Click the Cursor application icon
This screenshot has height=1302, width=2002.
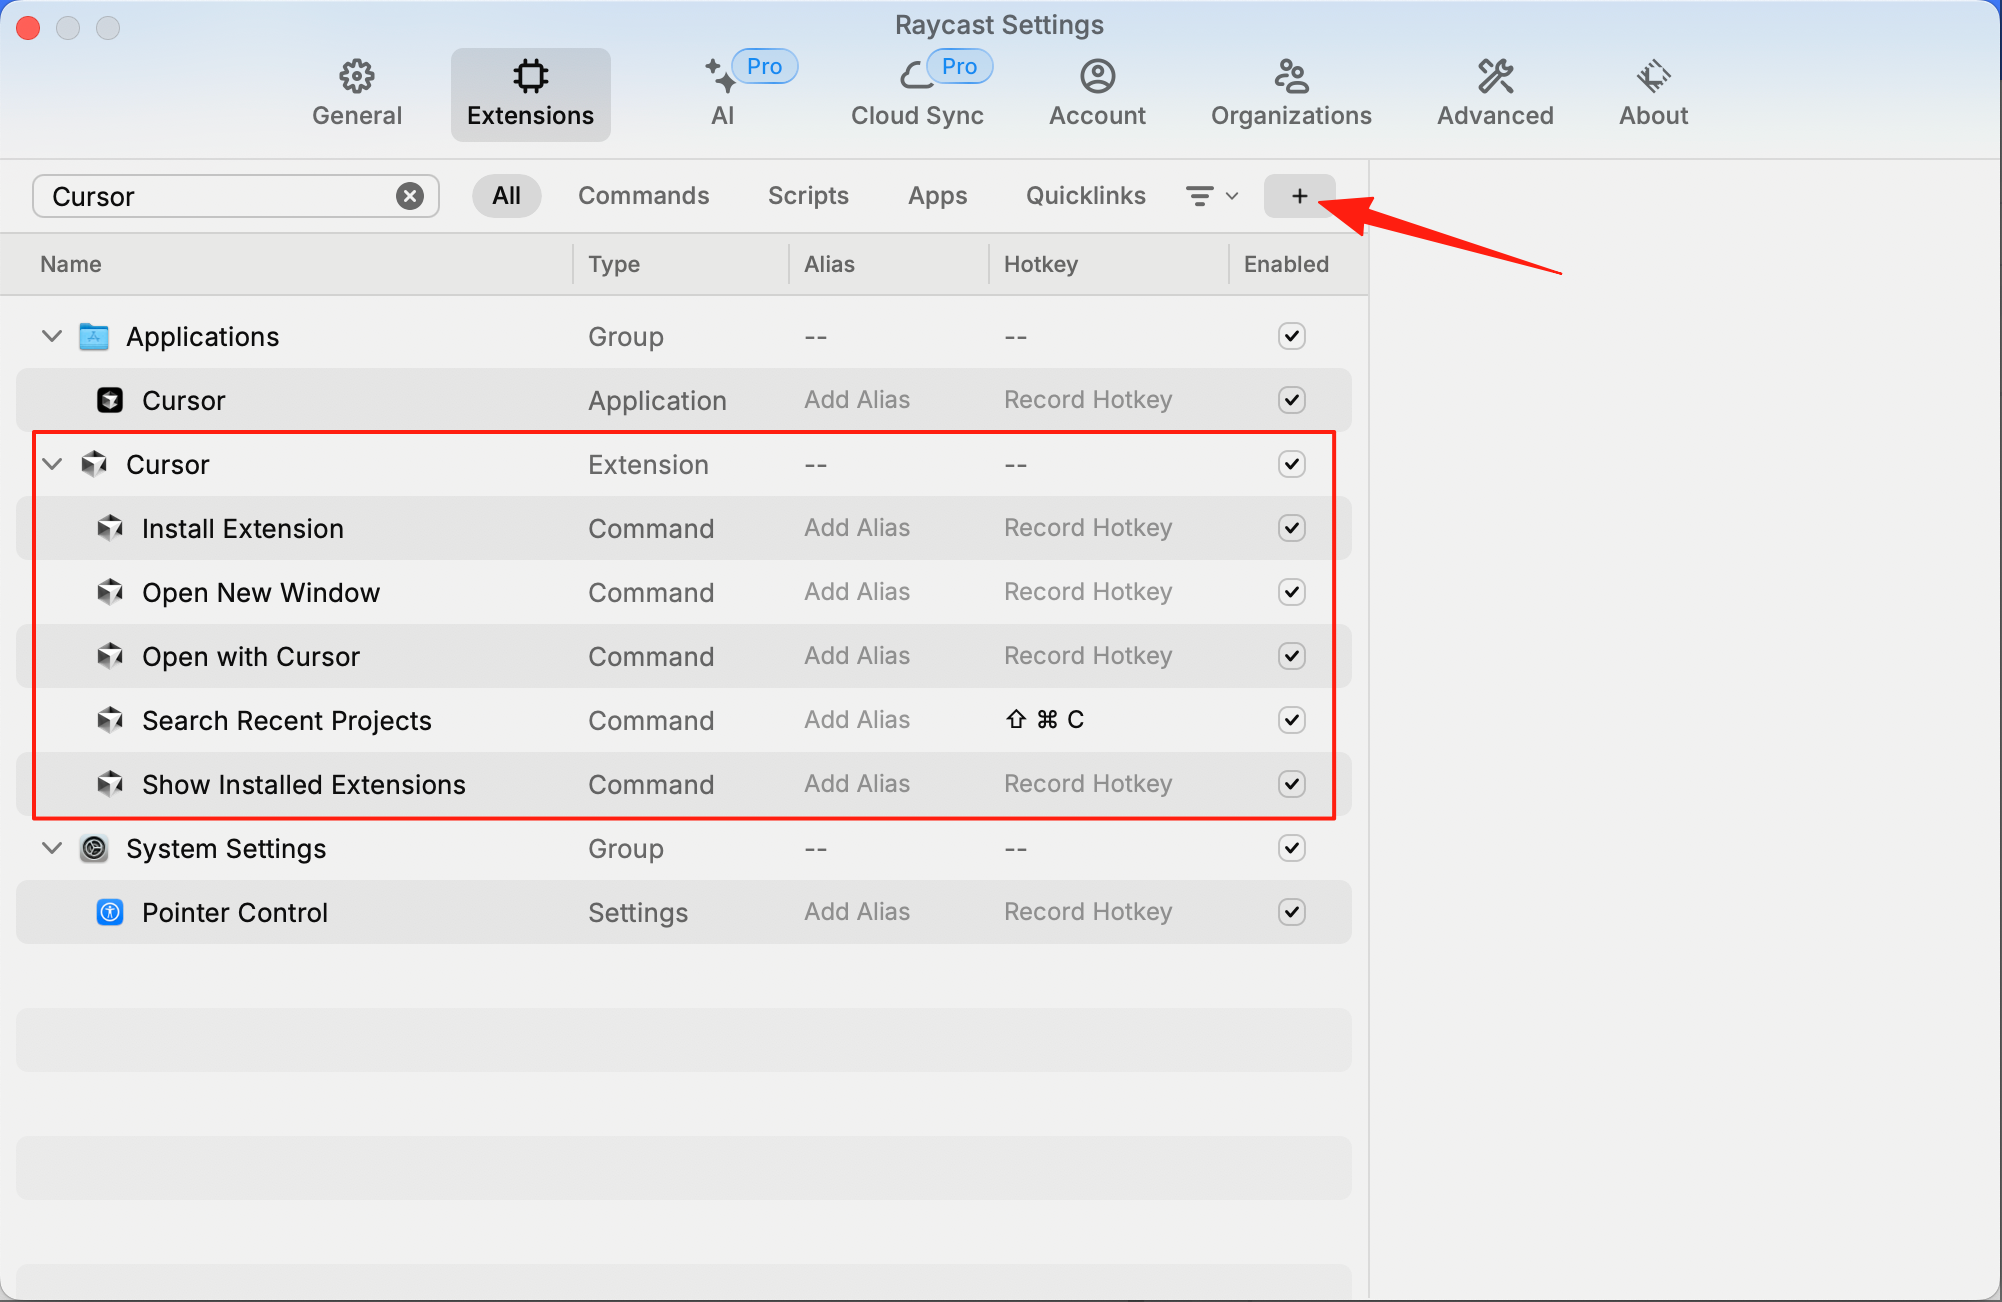pyautogui.click(x=110, y=400)
